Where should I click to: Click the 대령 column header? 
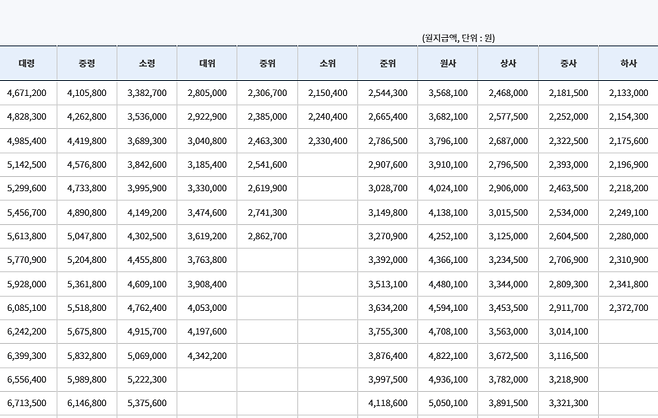27,62
